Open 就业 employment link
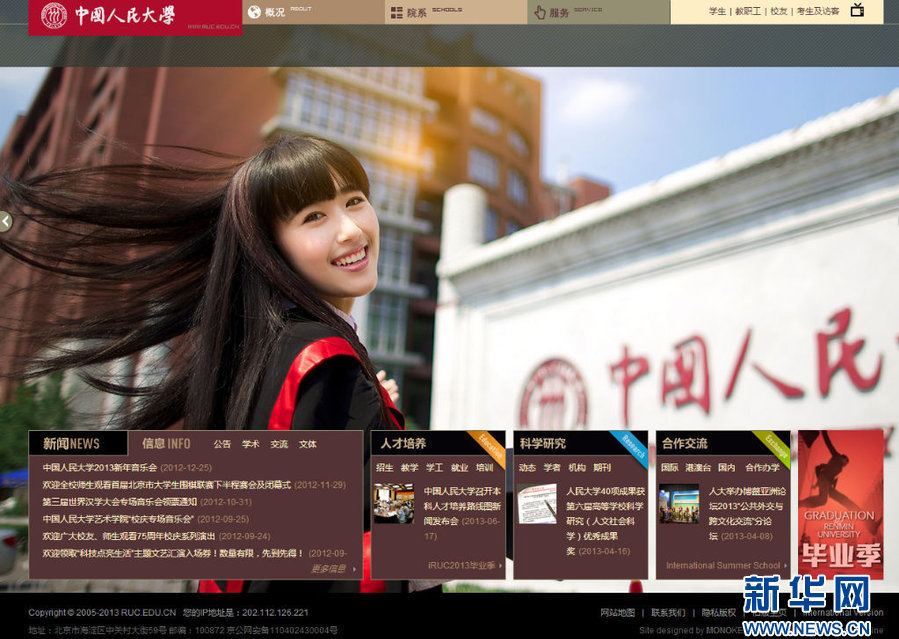Viewport: 899px width, 639px height. point(459,468)
